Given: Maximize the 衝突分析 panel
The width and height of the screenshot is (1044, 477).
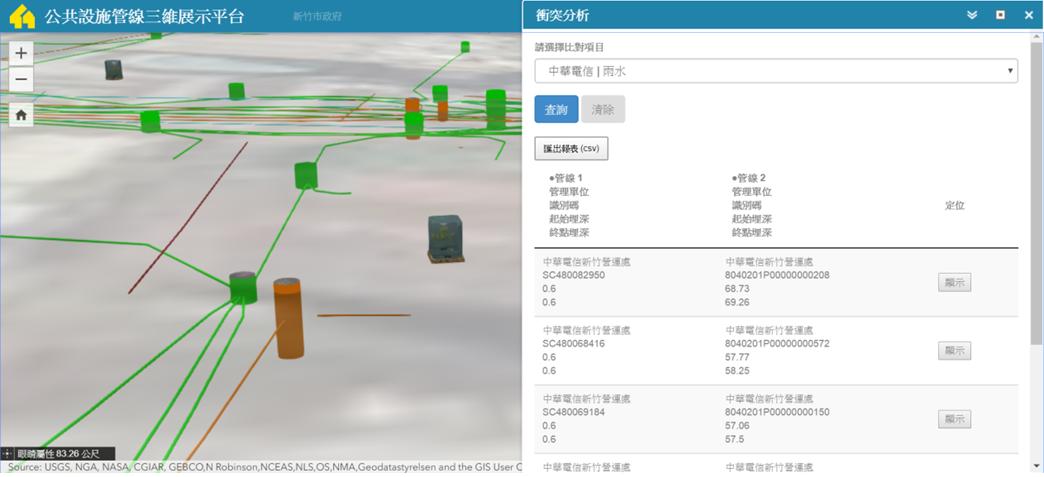Looking at the screenshot, I should pos(1000,15).
